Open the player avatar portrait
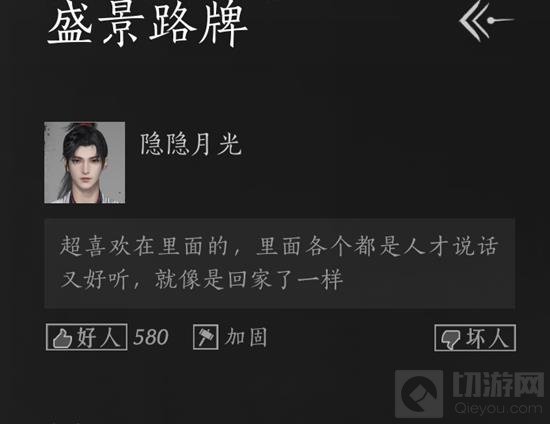This screenshot has height=424, width=550. (85, 162)
